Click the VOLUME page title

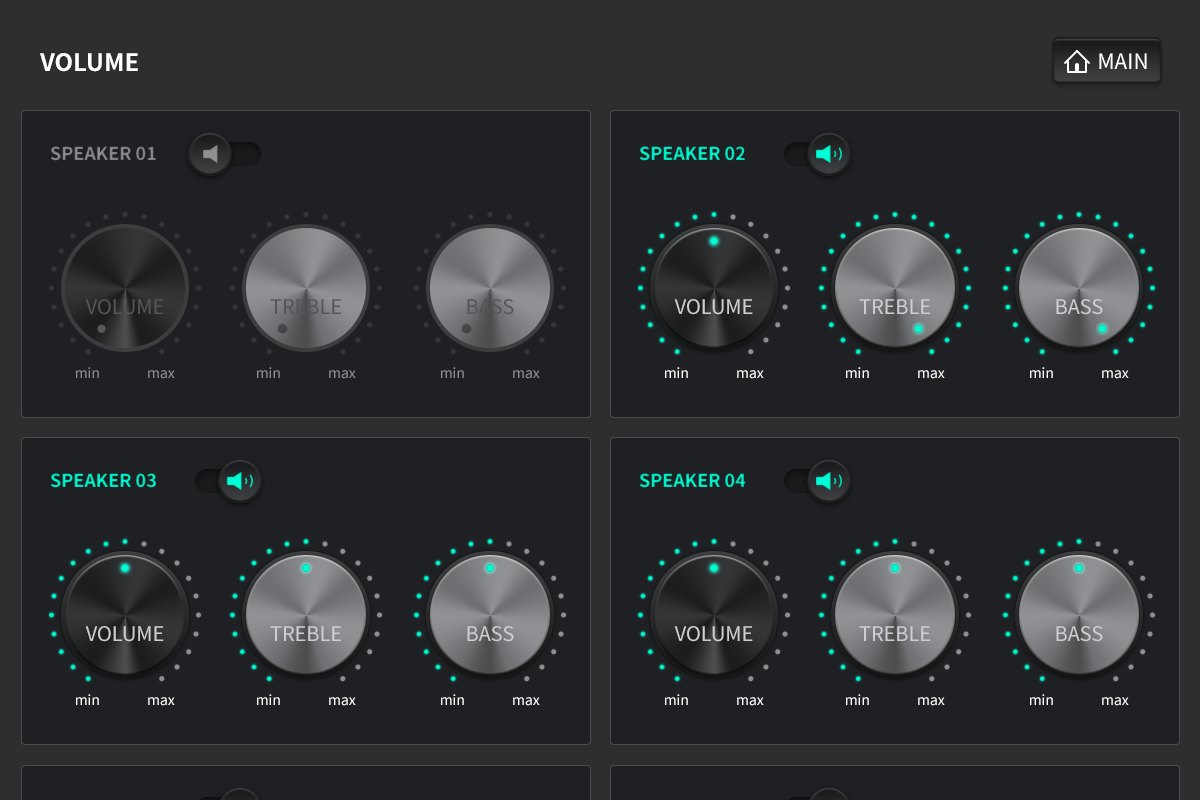(x=89, y=62)
